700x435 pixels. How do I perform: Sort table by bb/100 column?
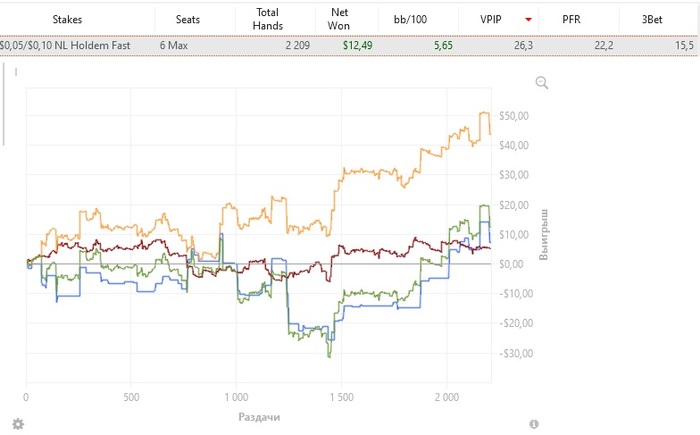pos(419,19)
